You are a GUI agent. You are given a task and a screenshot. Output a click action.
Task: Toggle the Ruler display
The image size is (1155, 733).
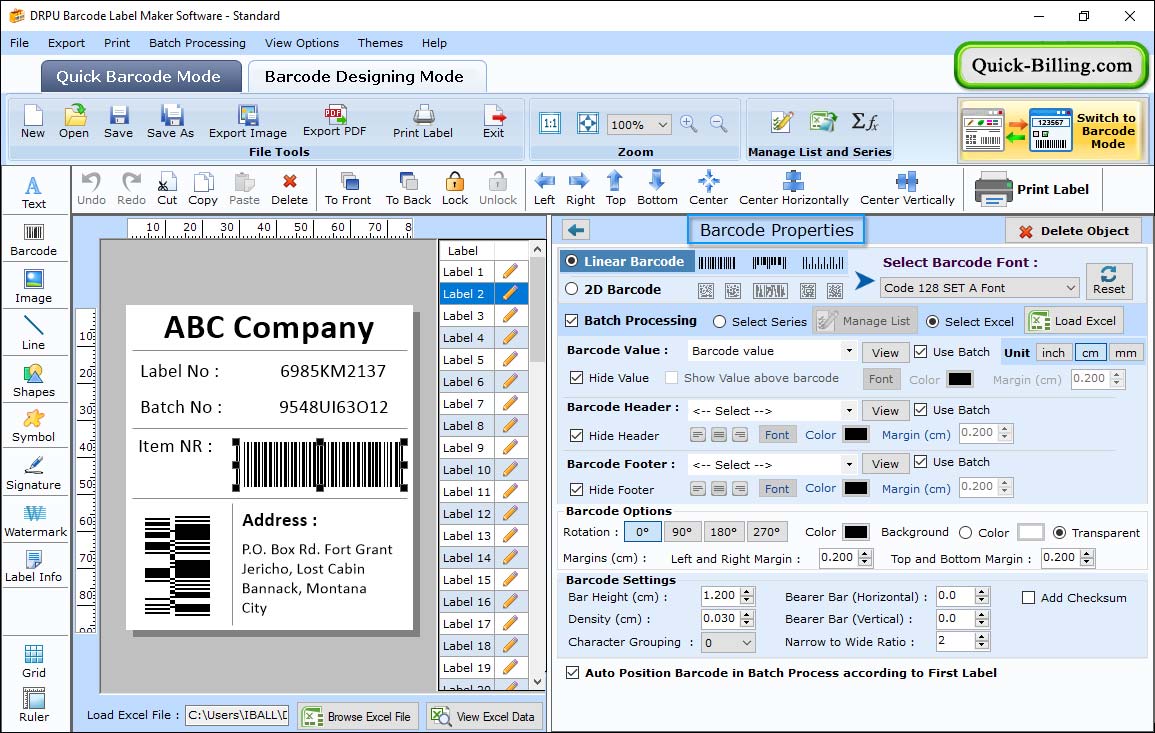(x=34, y=705)
